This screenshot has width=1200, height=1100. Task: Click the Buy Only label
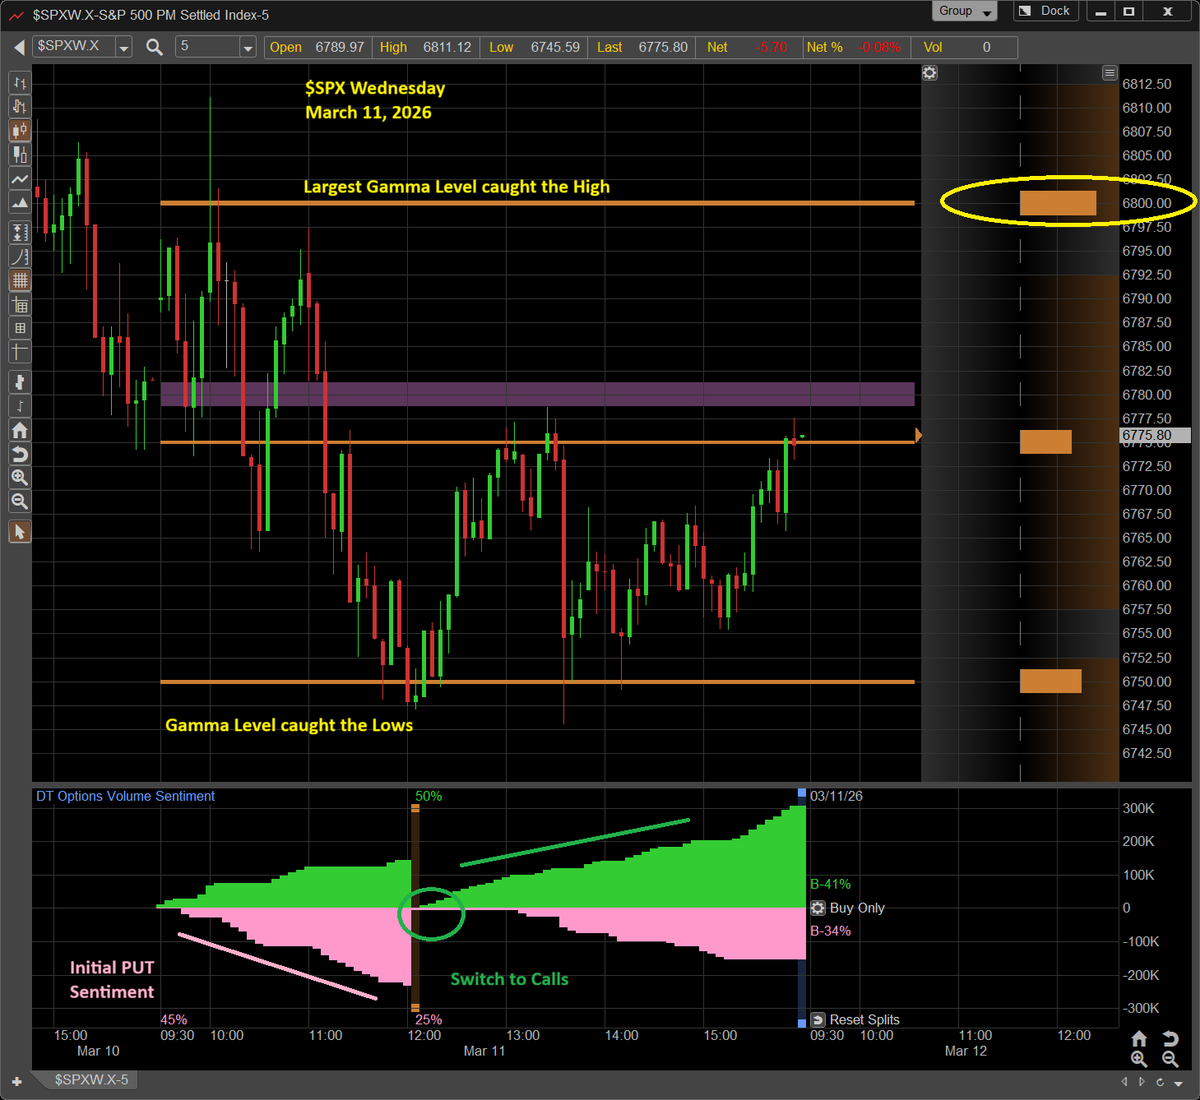(x=857, y=908)
